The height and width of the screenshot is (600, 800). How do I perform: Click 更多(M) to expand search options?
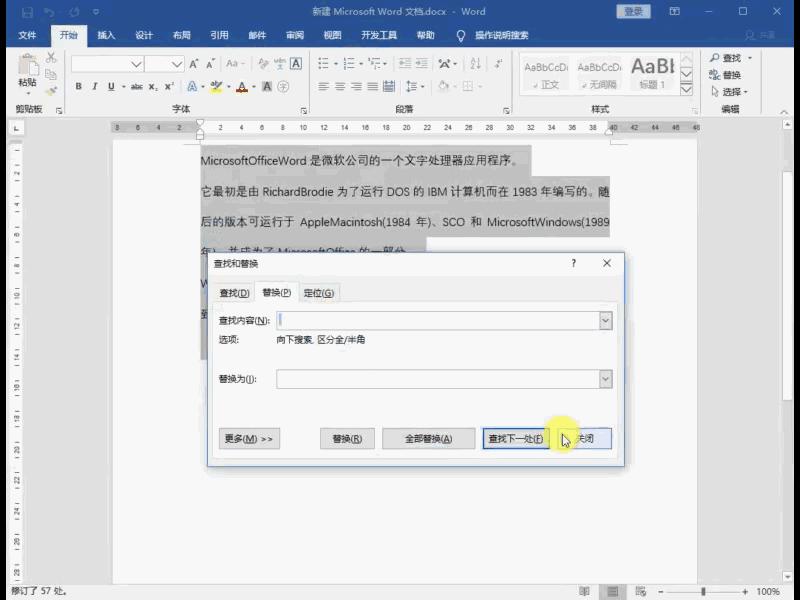tap(248, 438)
